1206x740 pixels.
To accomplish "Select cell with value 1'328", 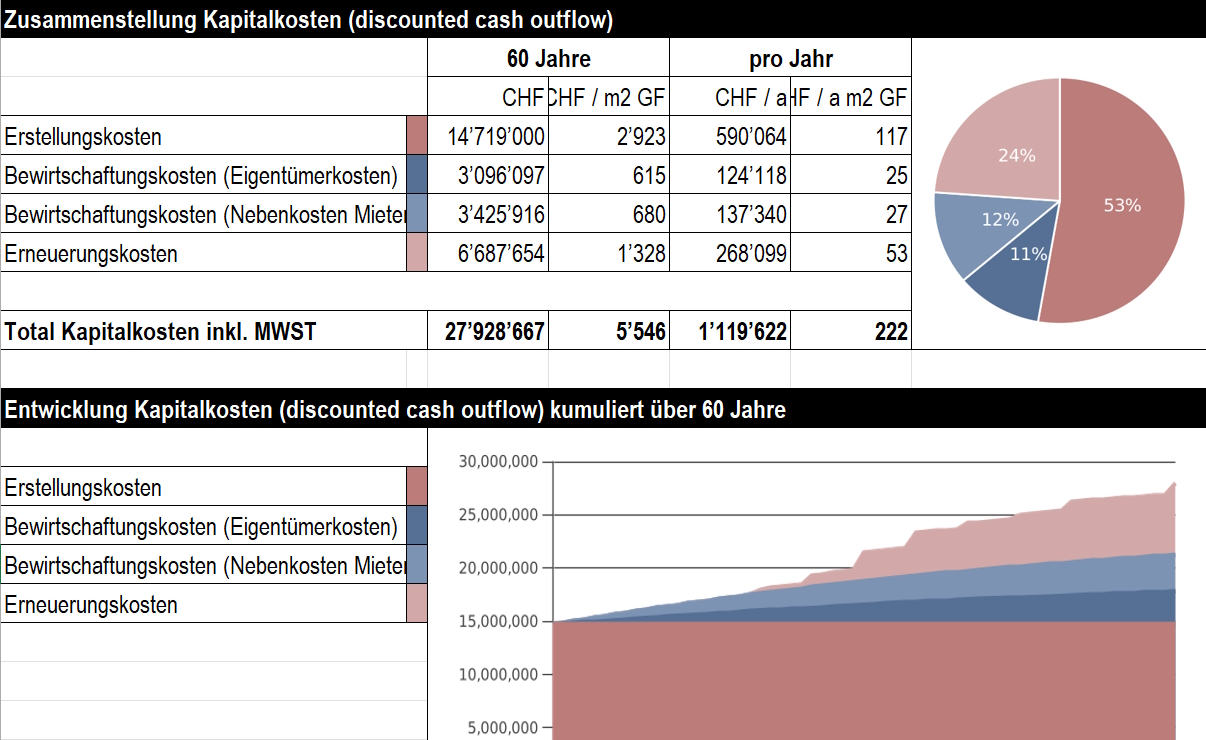I will tap(609, 252).
